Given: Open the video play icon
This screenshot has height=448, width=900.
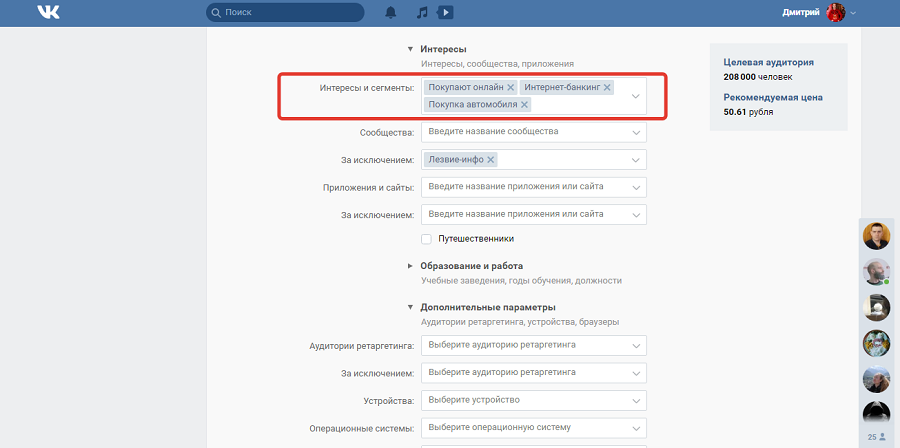Looking at the screenshot, I should pyautogui.click(x=445, y=12).
